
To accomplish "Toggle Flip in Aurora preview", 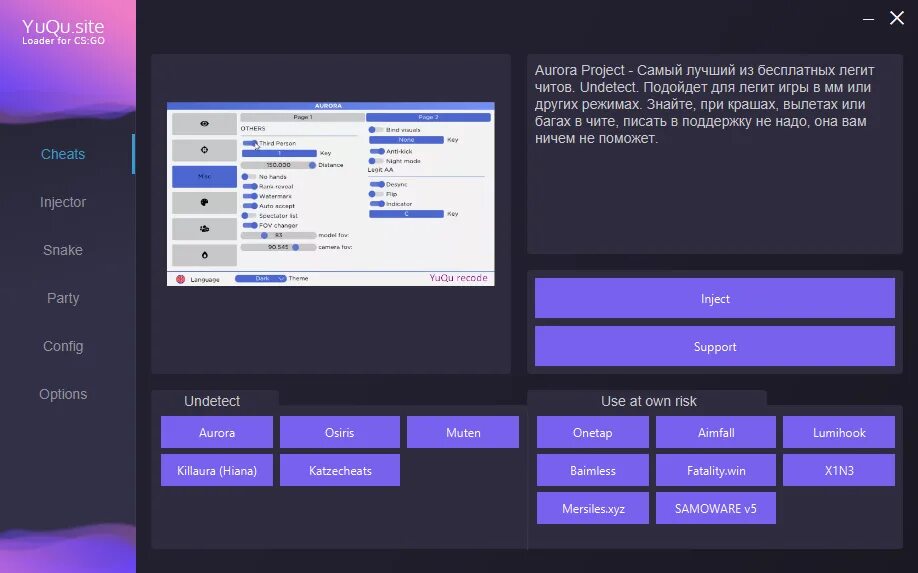I will tap(376, 194).
